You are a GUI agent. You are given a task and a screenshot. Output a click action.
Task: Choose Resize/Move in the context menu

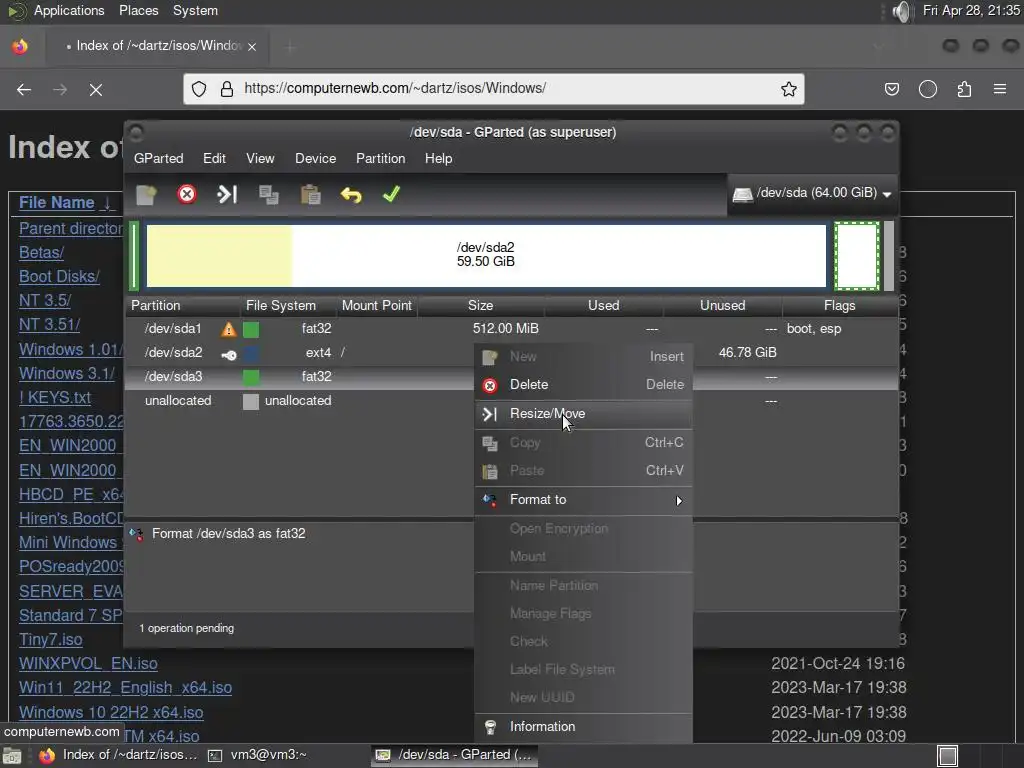(583, 414)
